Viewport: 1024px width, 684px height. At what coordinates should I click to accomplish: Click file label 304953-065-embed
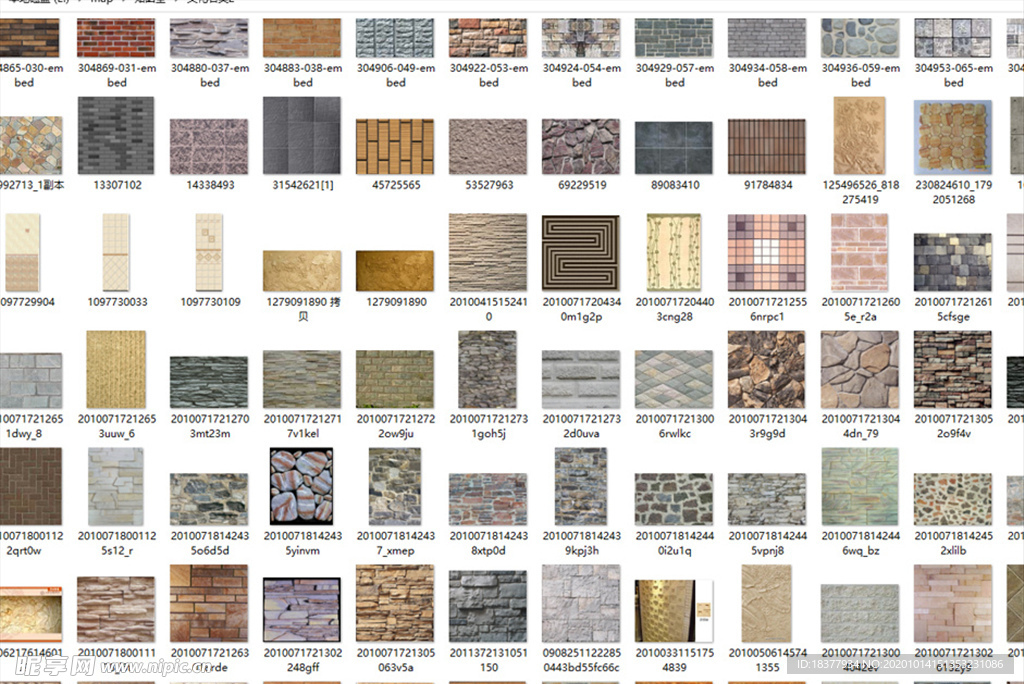click(953, 75)
